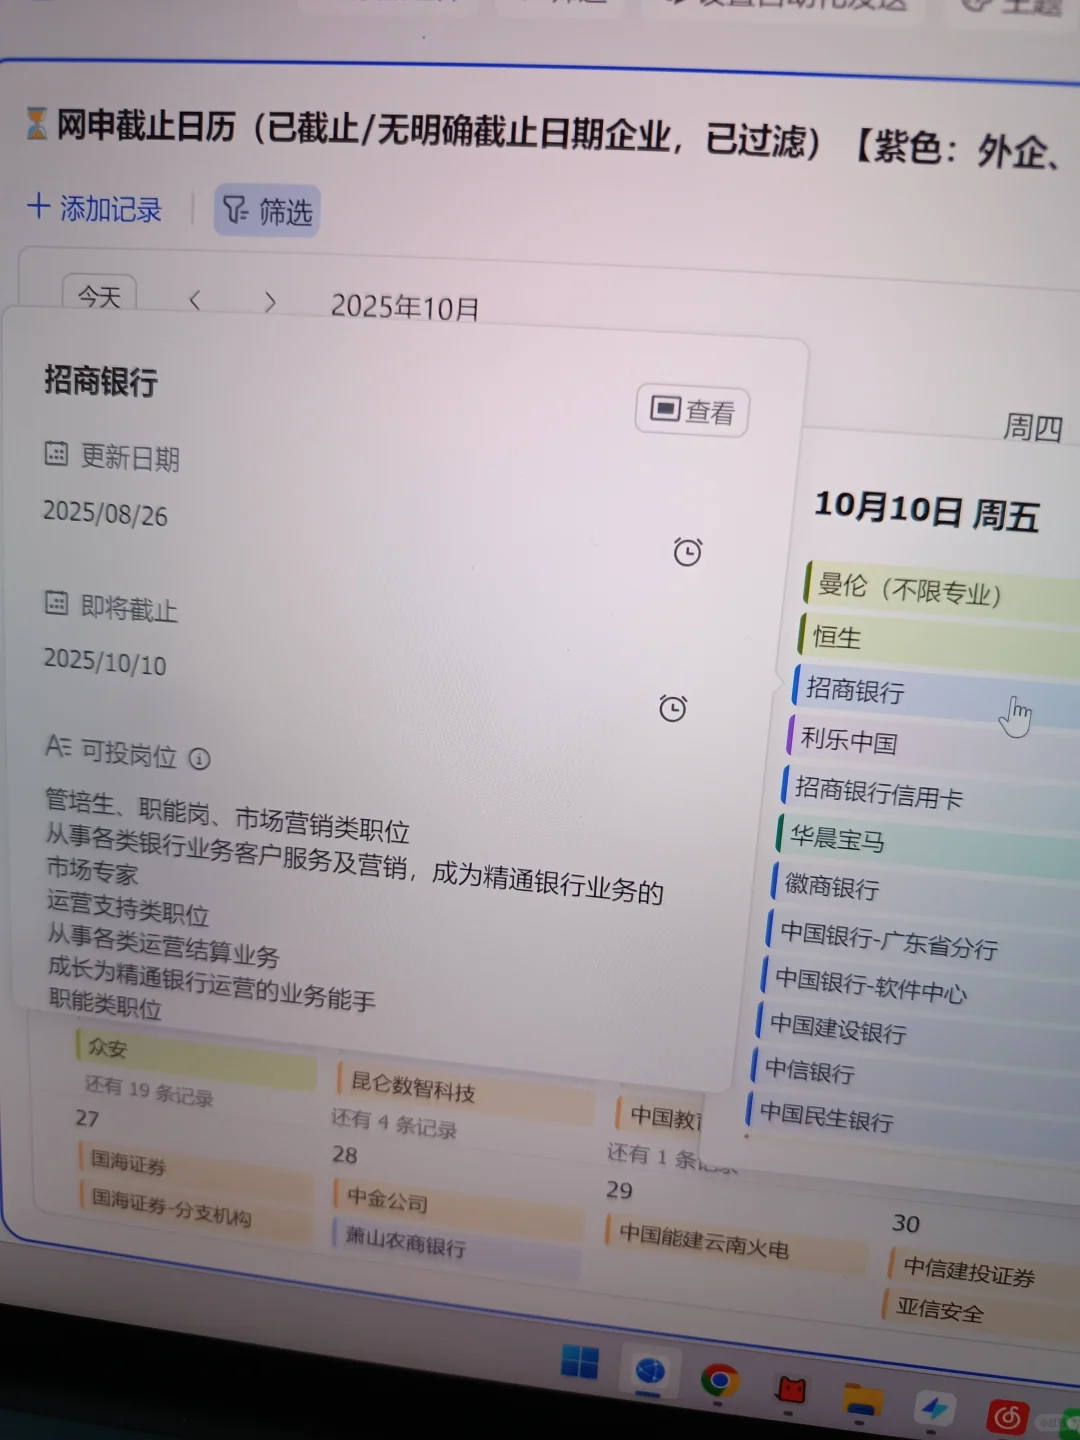Go to previous month with left chevron
The height and width of the screenshot is (1440, 1080).
[x=195, y=299]
